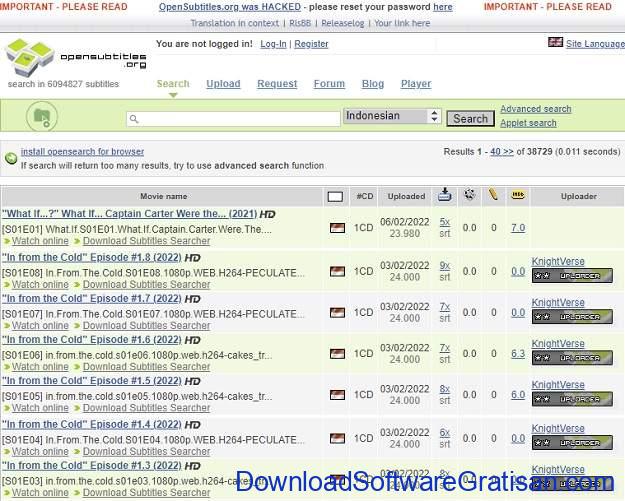
Task: Click the password reset 'here' link
Action: click(x=442, y=7)
